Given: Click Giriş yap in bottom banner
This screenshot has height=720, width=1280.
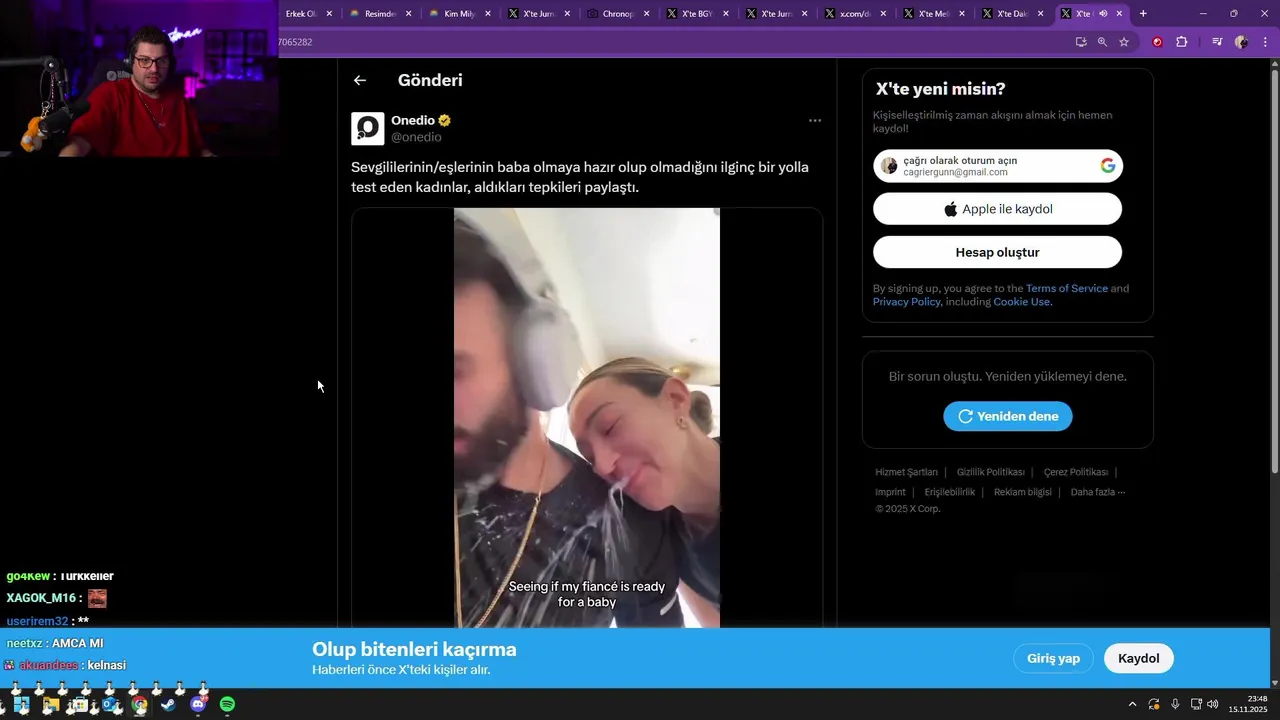Looking at the screenshot, I should coord(1054,658).
